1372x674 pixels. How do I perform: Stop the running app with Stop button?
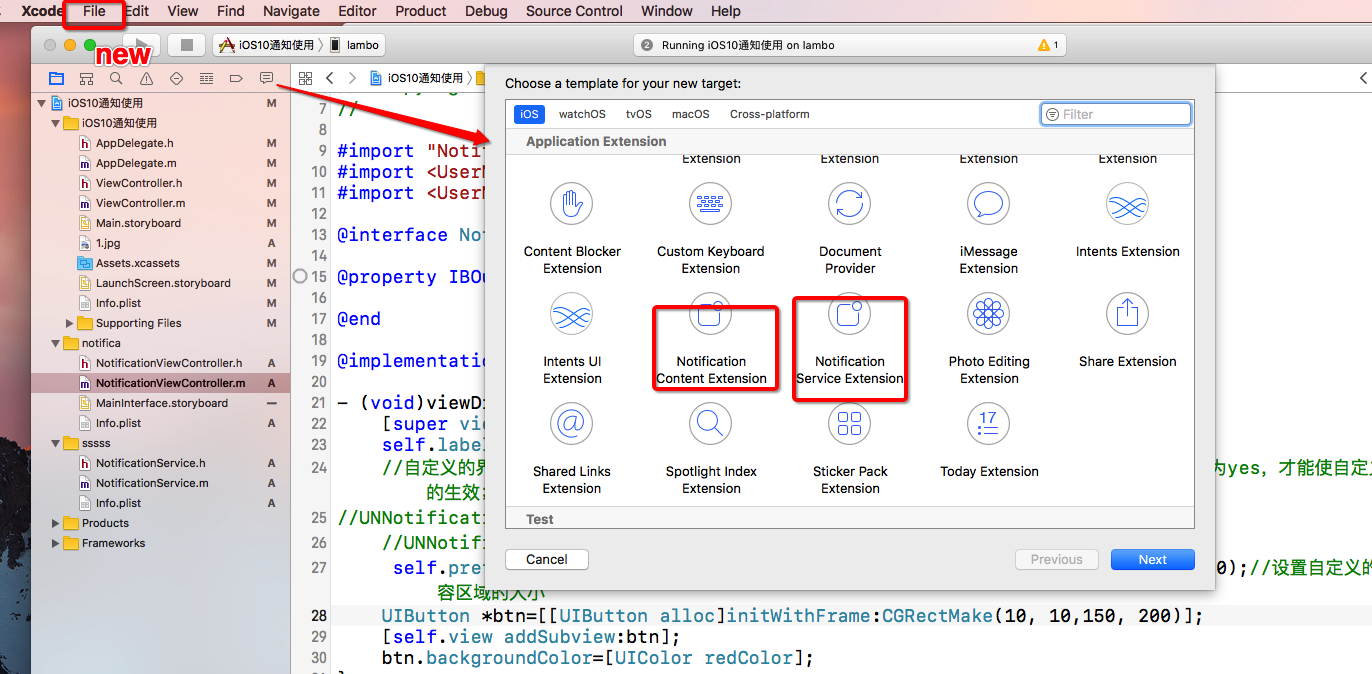(x=186, y=45)
